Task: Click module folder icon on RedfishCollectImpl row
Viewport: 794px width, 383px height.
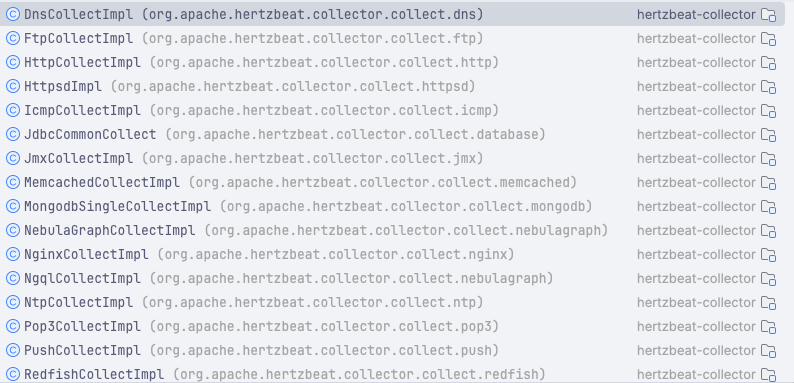Action: click(x=769, y=374)
